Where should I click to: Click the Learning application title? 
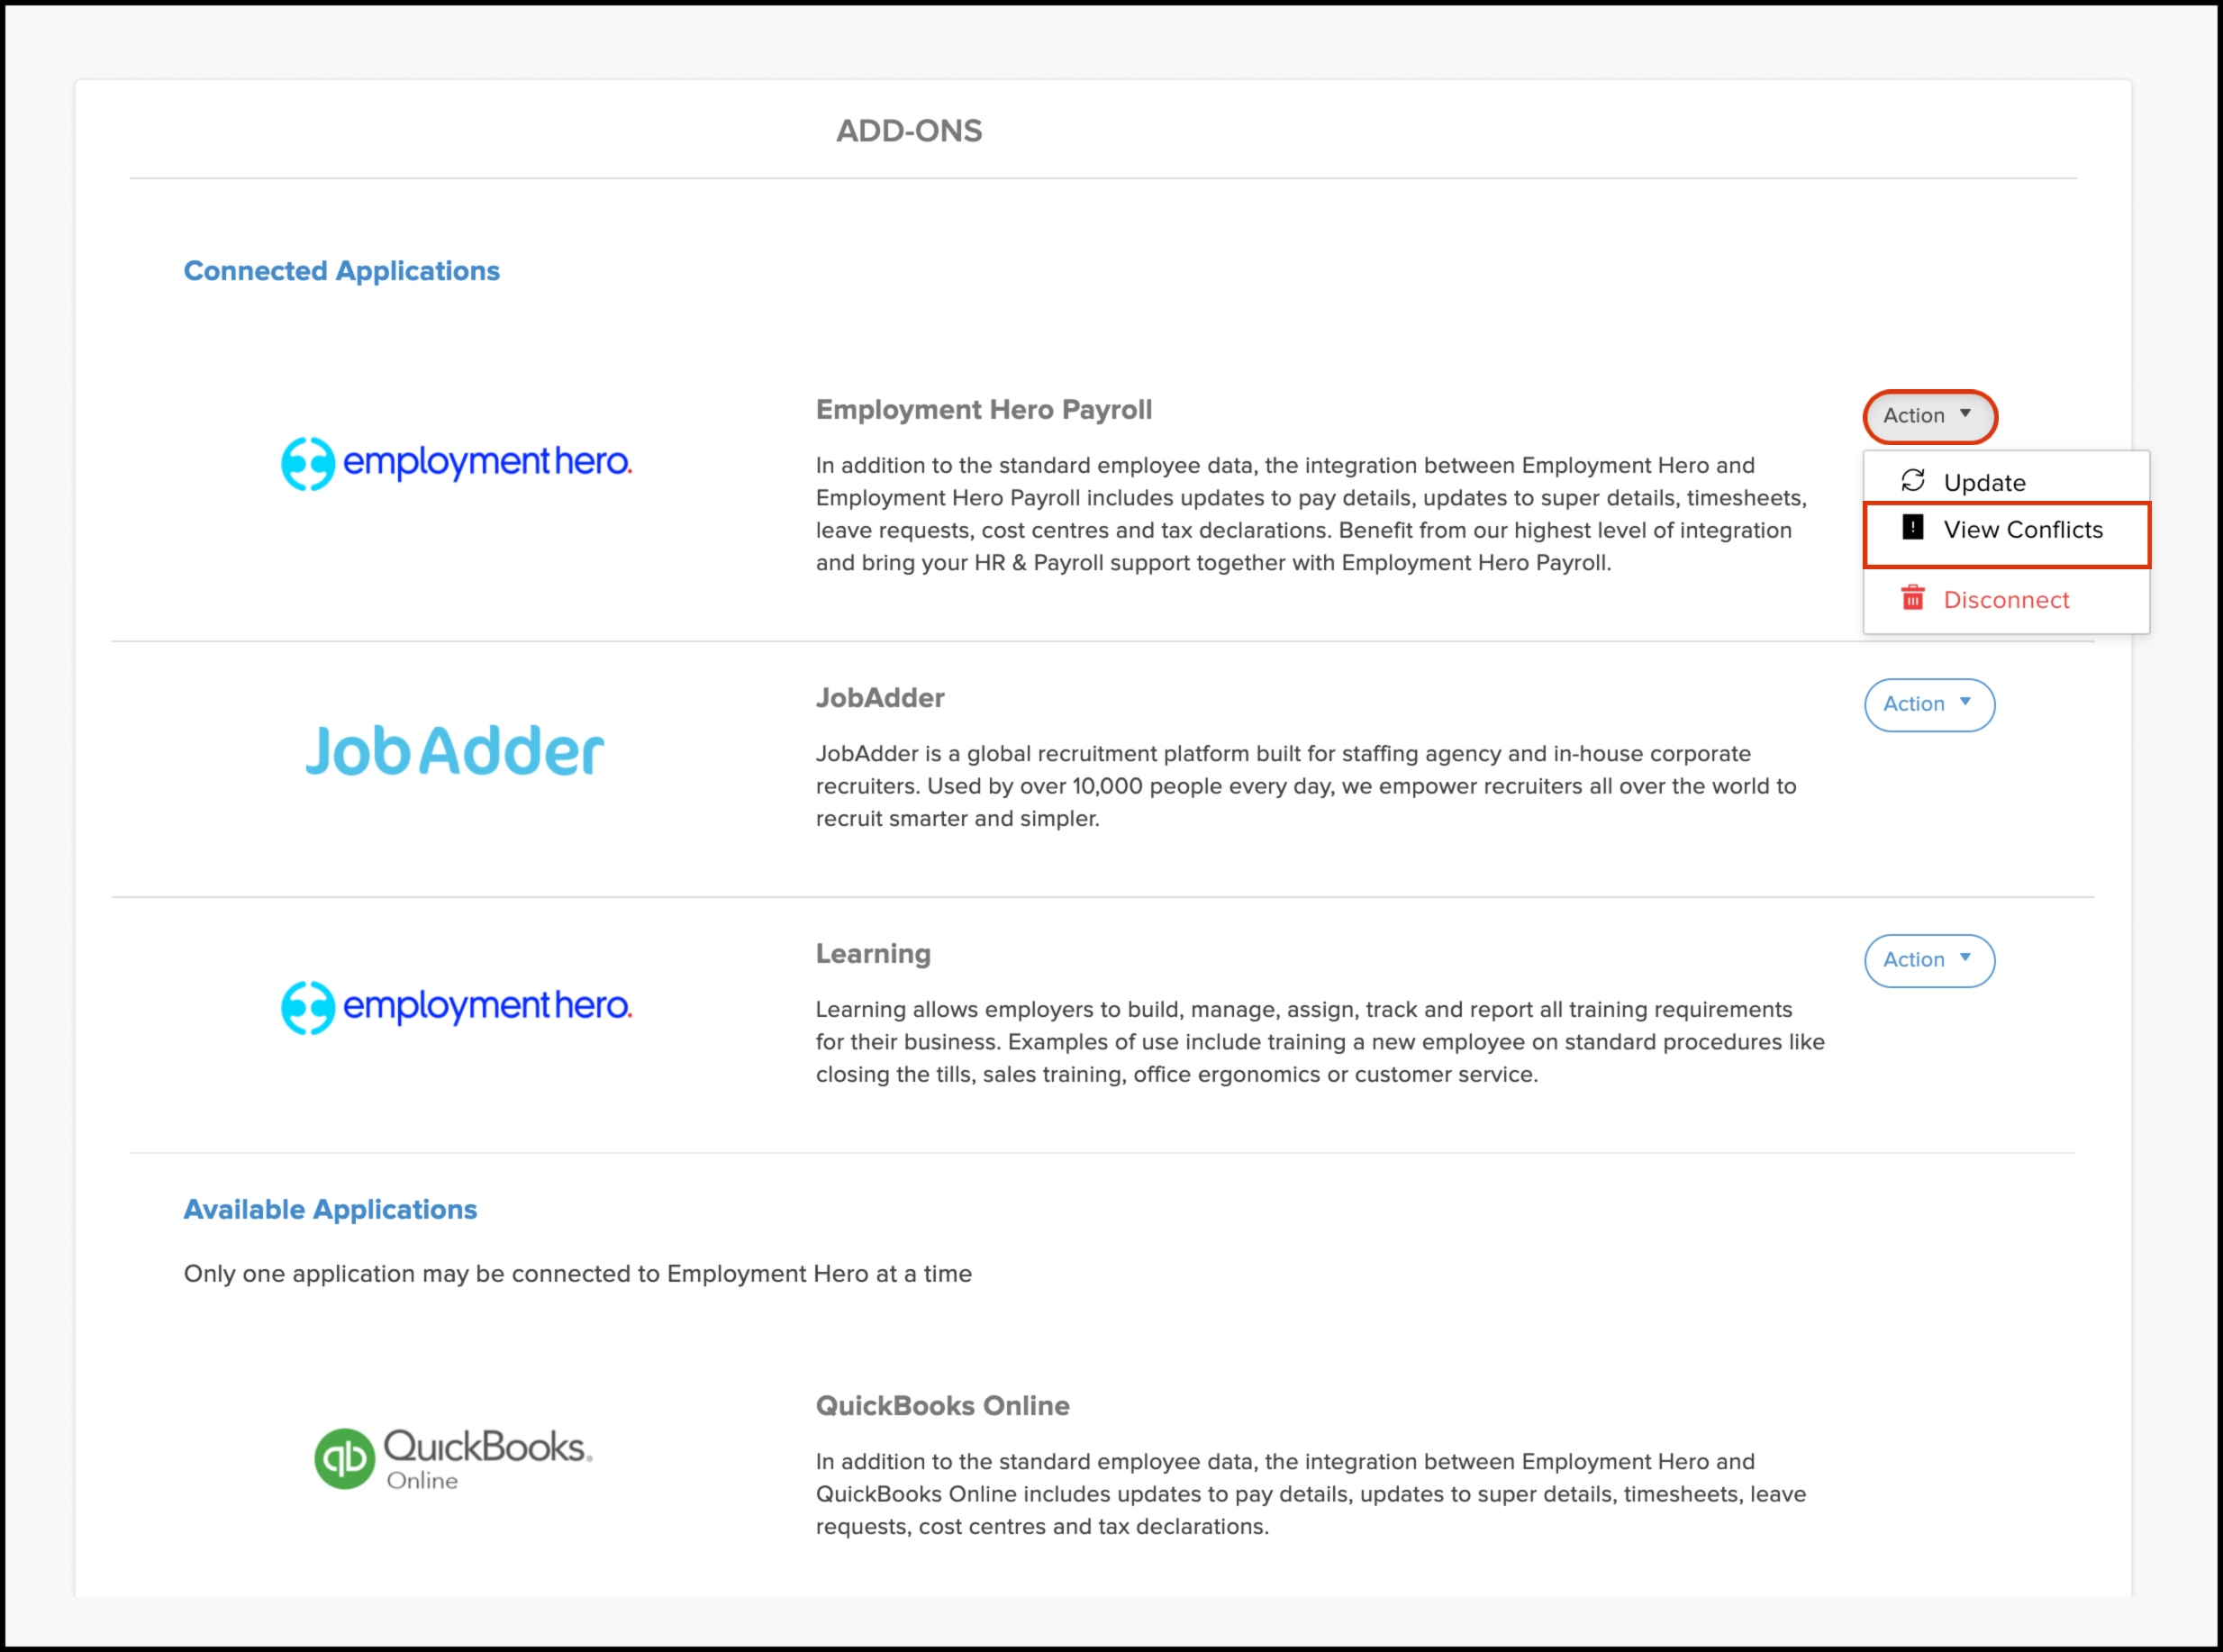(873, 954)
